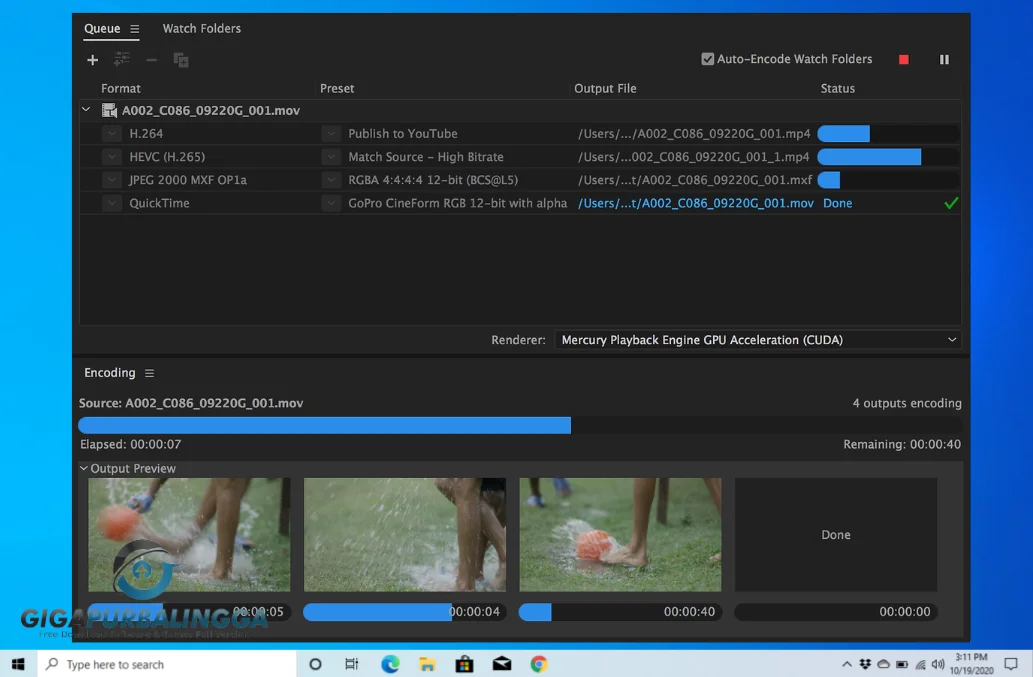This screenshot has height=677, width=1033.
Task: Click the Format column header
Action: 121,88
